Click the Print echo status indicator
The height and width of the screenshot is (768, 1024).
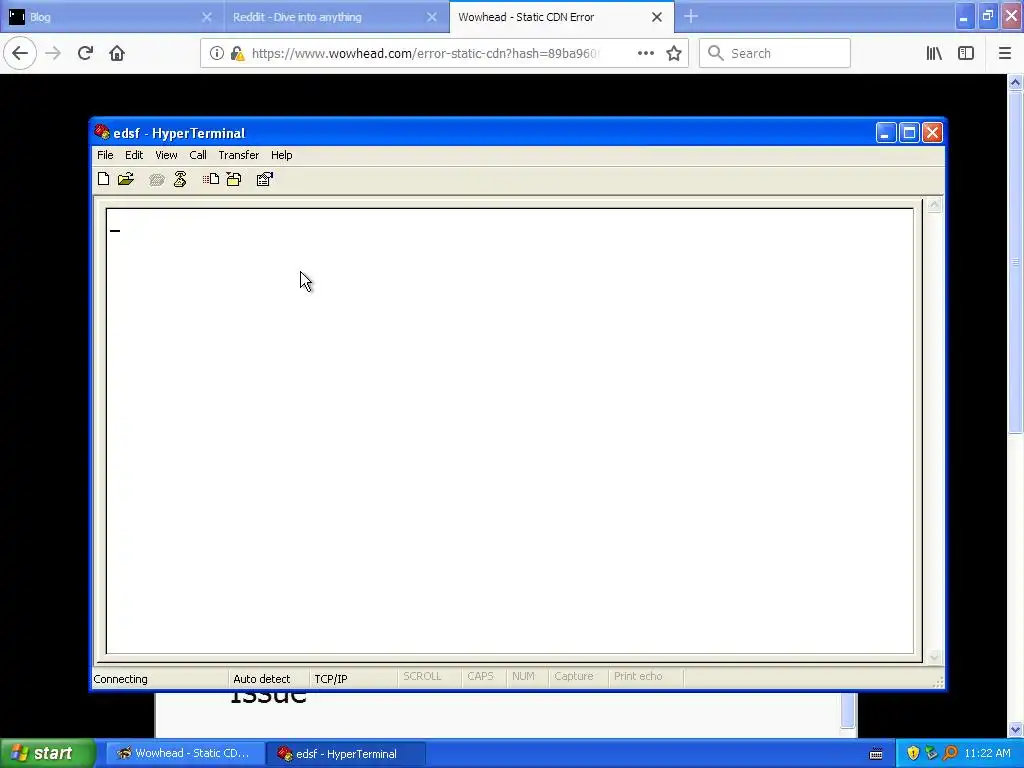(x=638, y=677)
